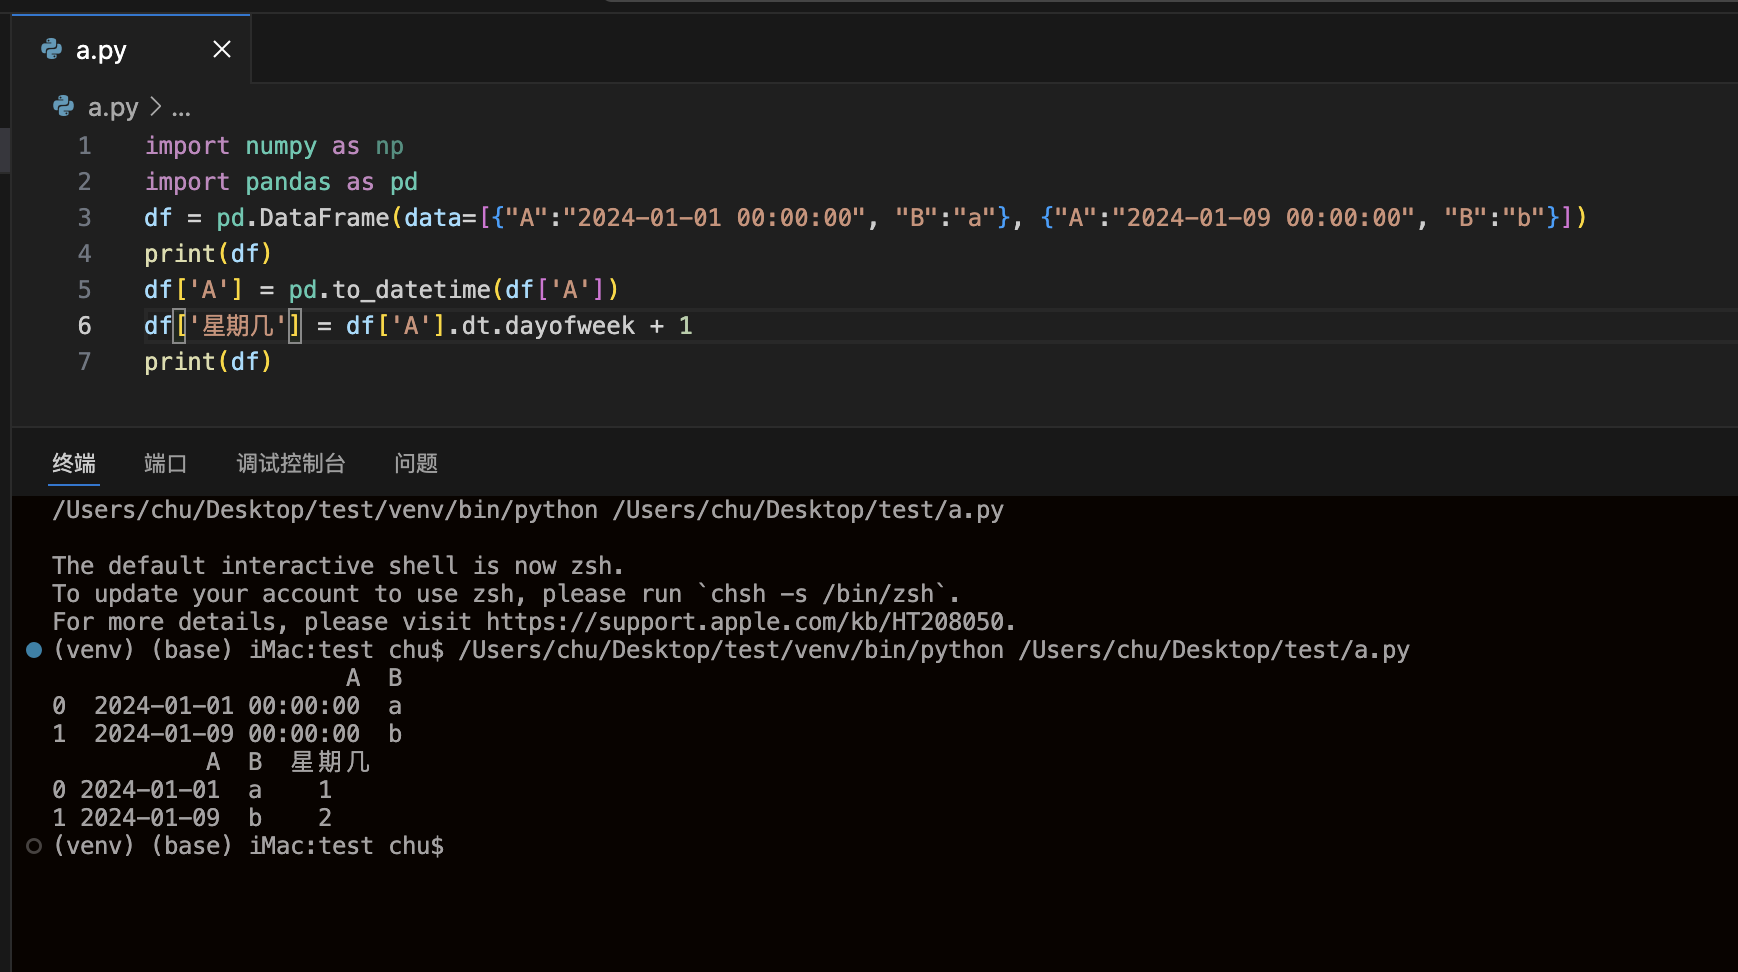Click the blue command marker dot in terminal
This screenshot has width=1738, height=972.
coord(34,650)
